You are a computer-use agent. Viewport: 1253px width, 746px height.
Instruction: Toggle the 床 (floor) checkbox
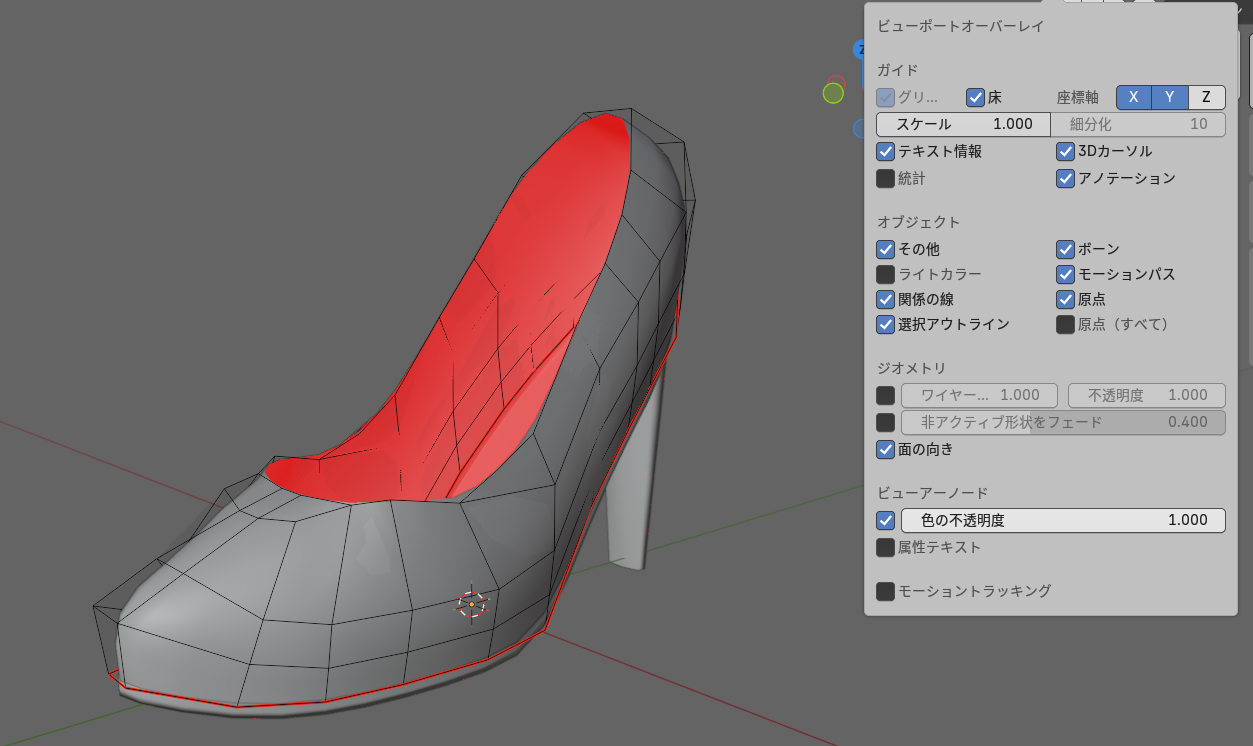point(975,97)
